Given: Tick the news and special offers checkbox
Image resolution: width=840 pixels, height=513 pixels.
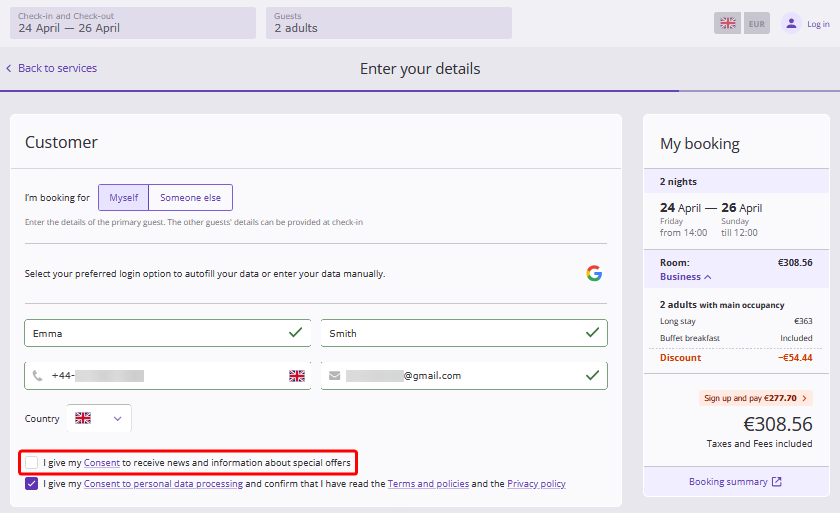Looking at the screenshot, I should (x=32, y=463).
